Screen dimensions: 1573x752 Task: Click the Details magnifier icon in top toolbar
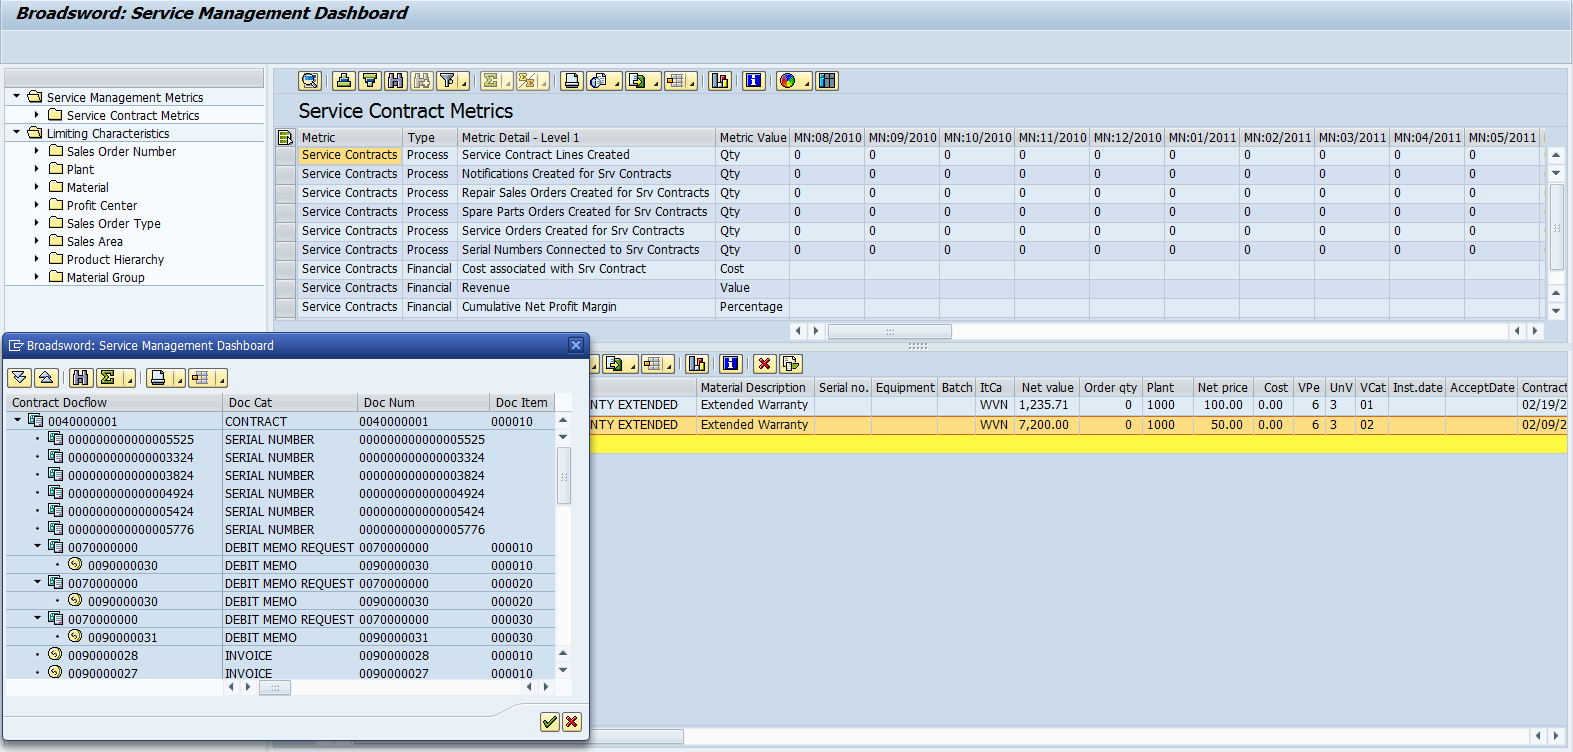(310, 81)
